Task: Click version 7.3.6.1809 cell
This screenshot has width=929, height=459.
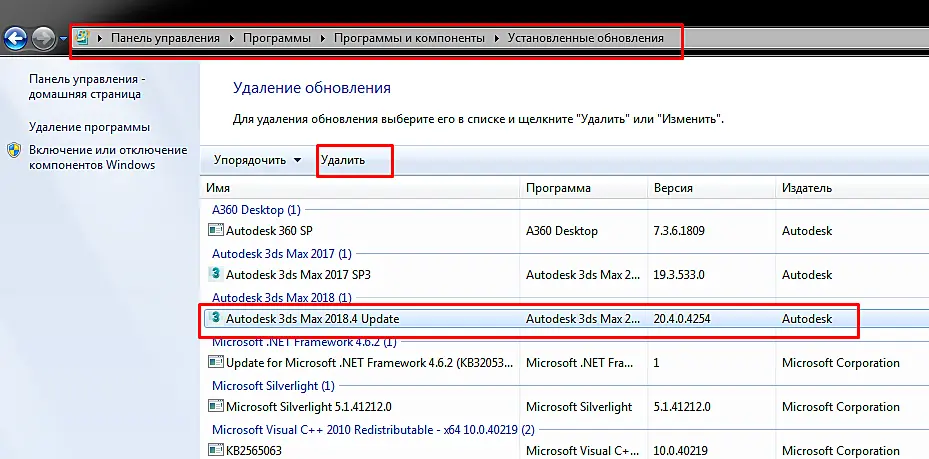Action: click(679, 231)
